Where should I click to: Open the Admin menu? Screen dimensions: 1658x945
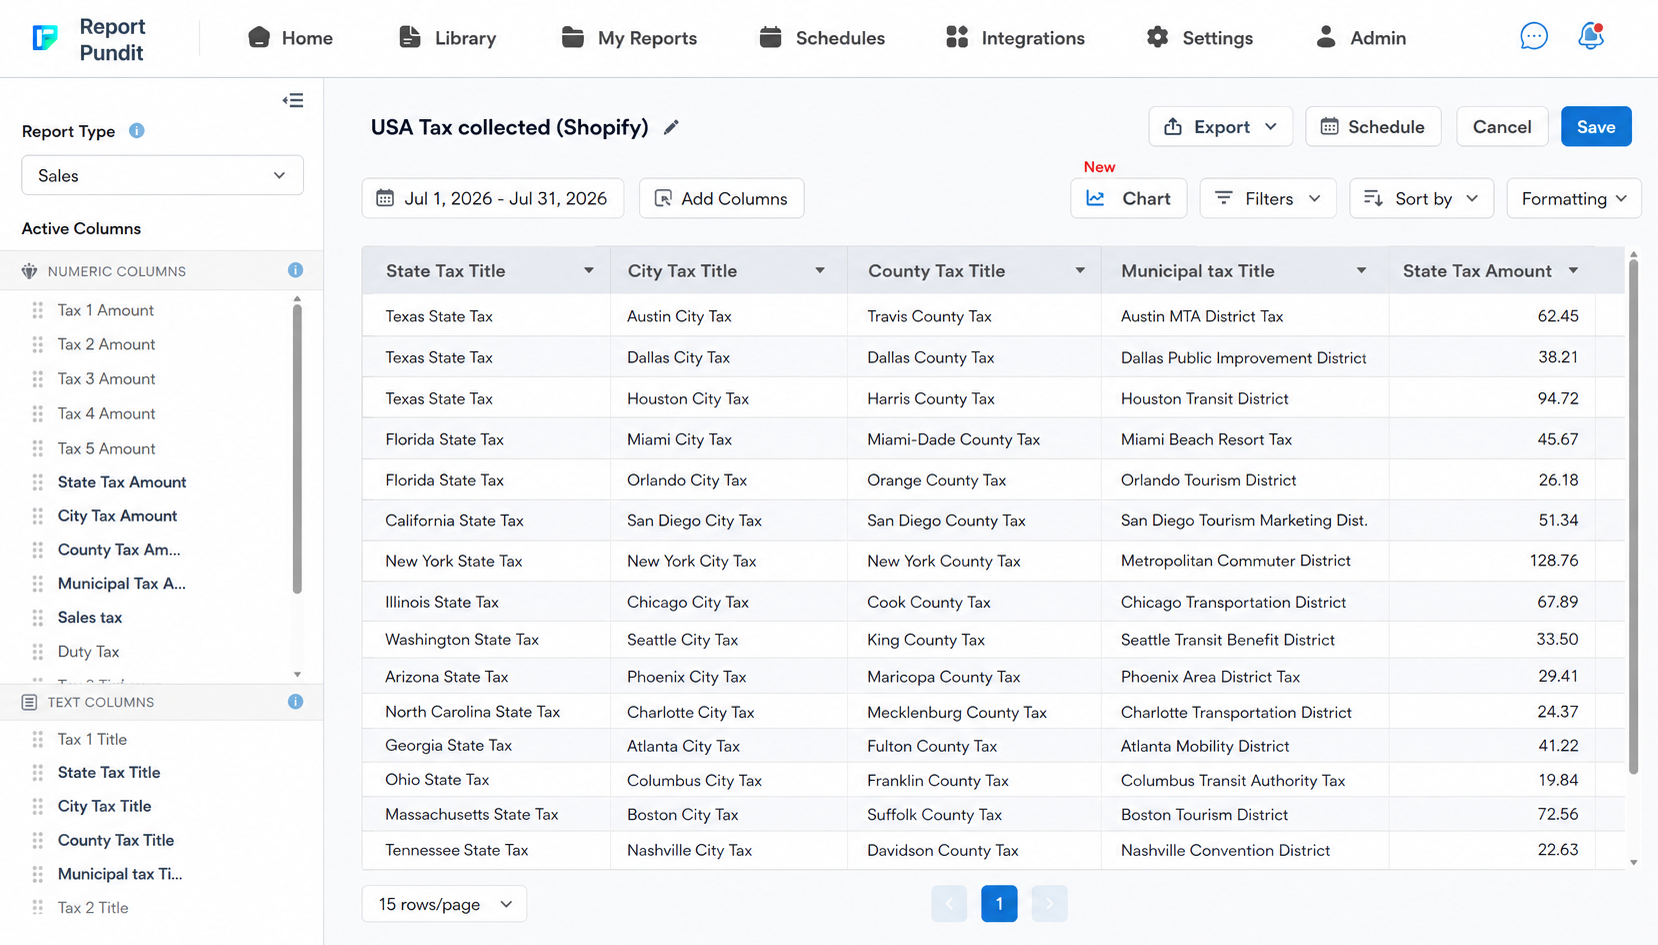coord(1361,38)
